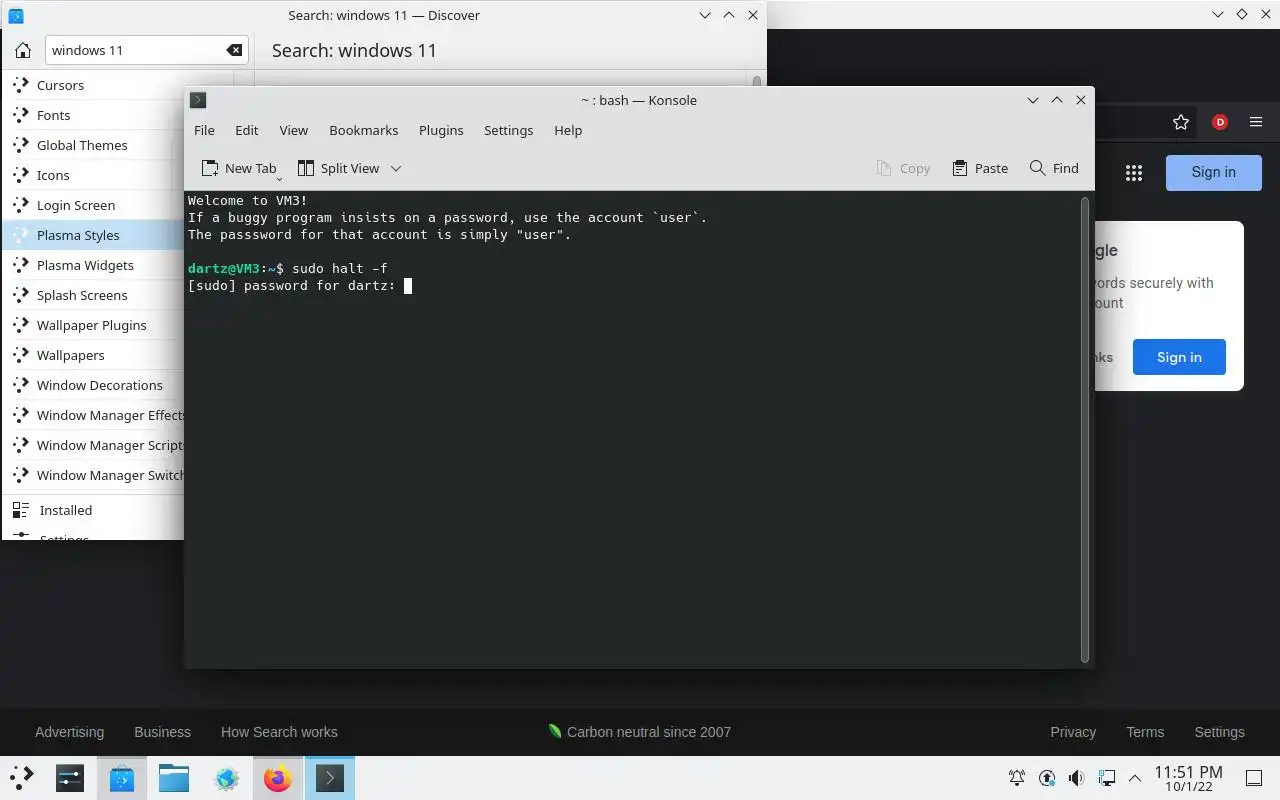1280x800 pixels.
Task: Clear the Discover search text
Action: pos(233,50)
